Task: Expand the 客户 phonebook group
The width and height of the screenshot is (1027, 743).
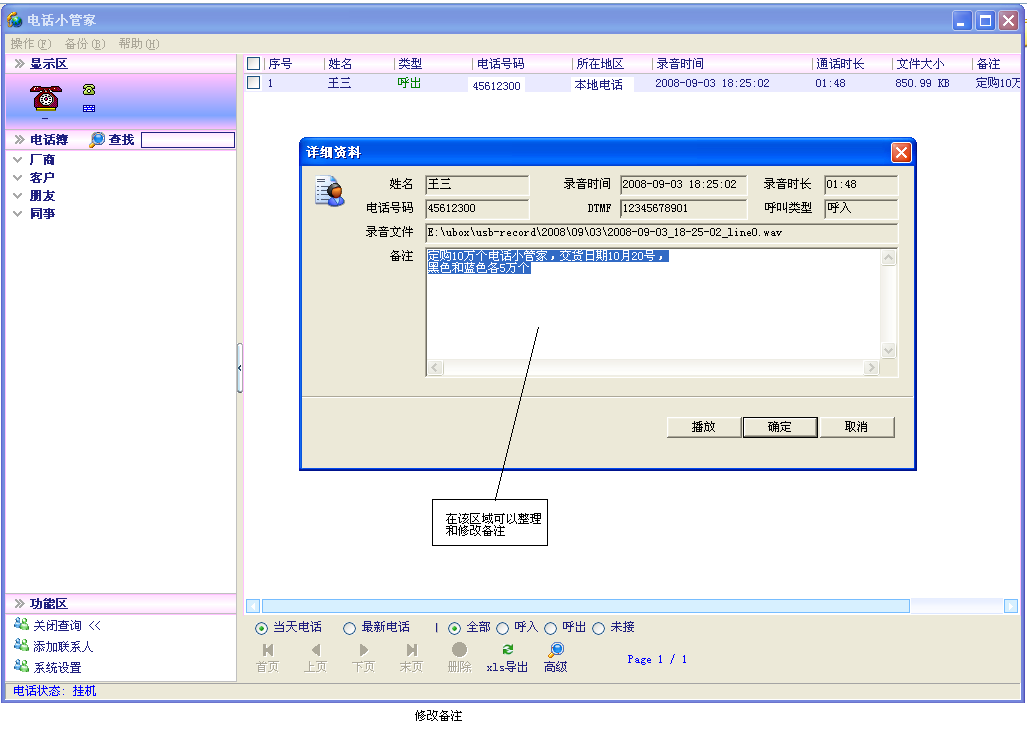Action: (x=18, y=177)
